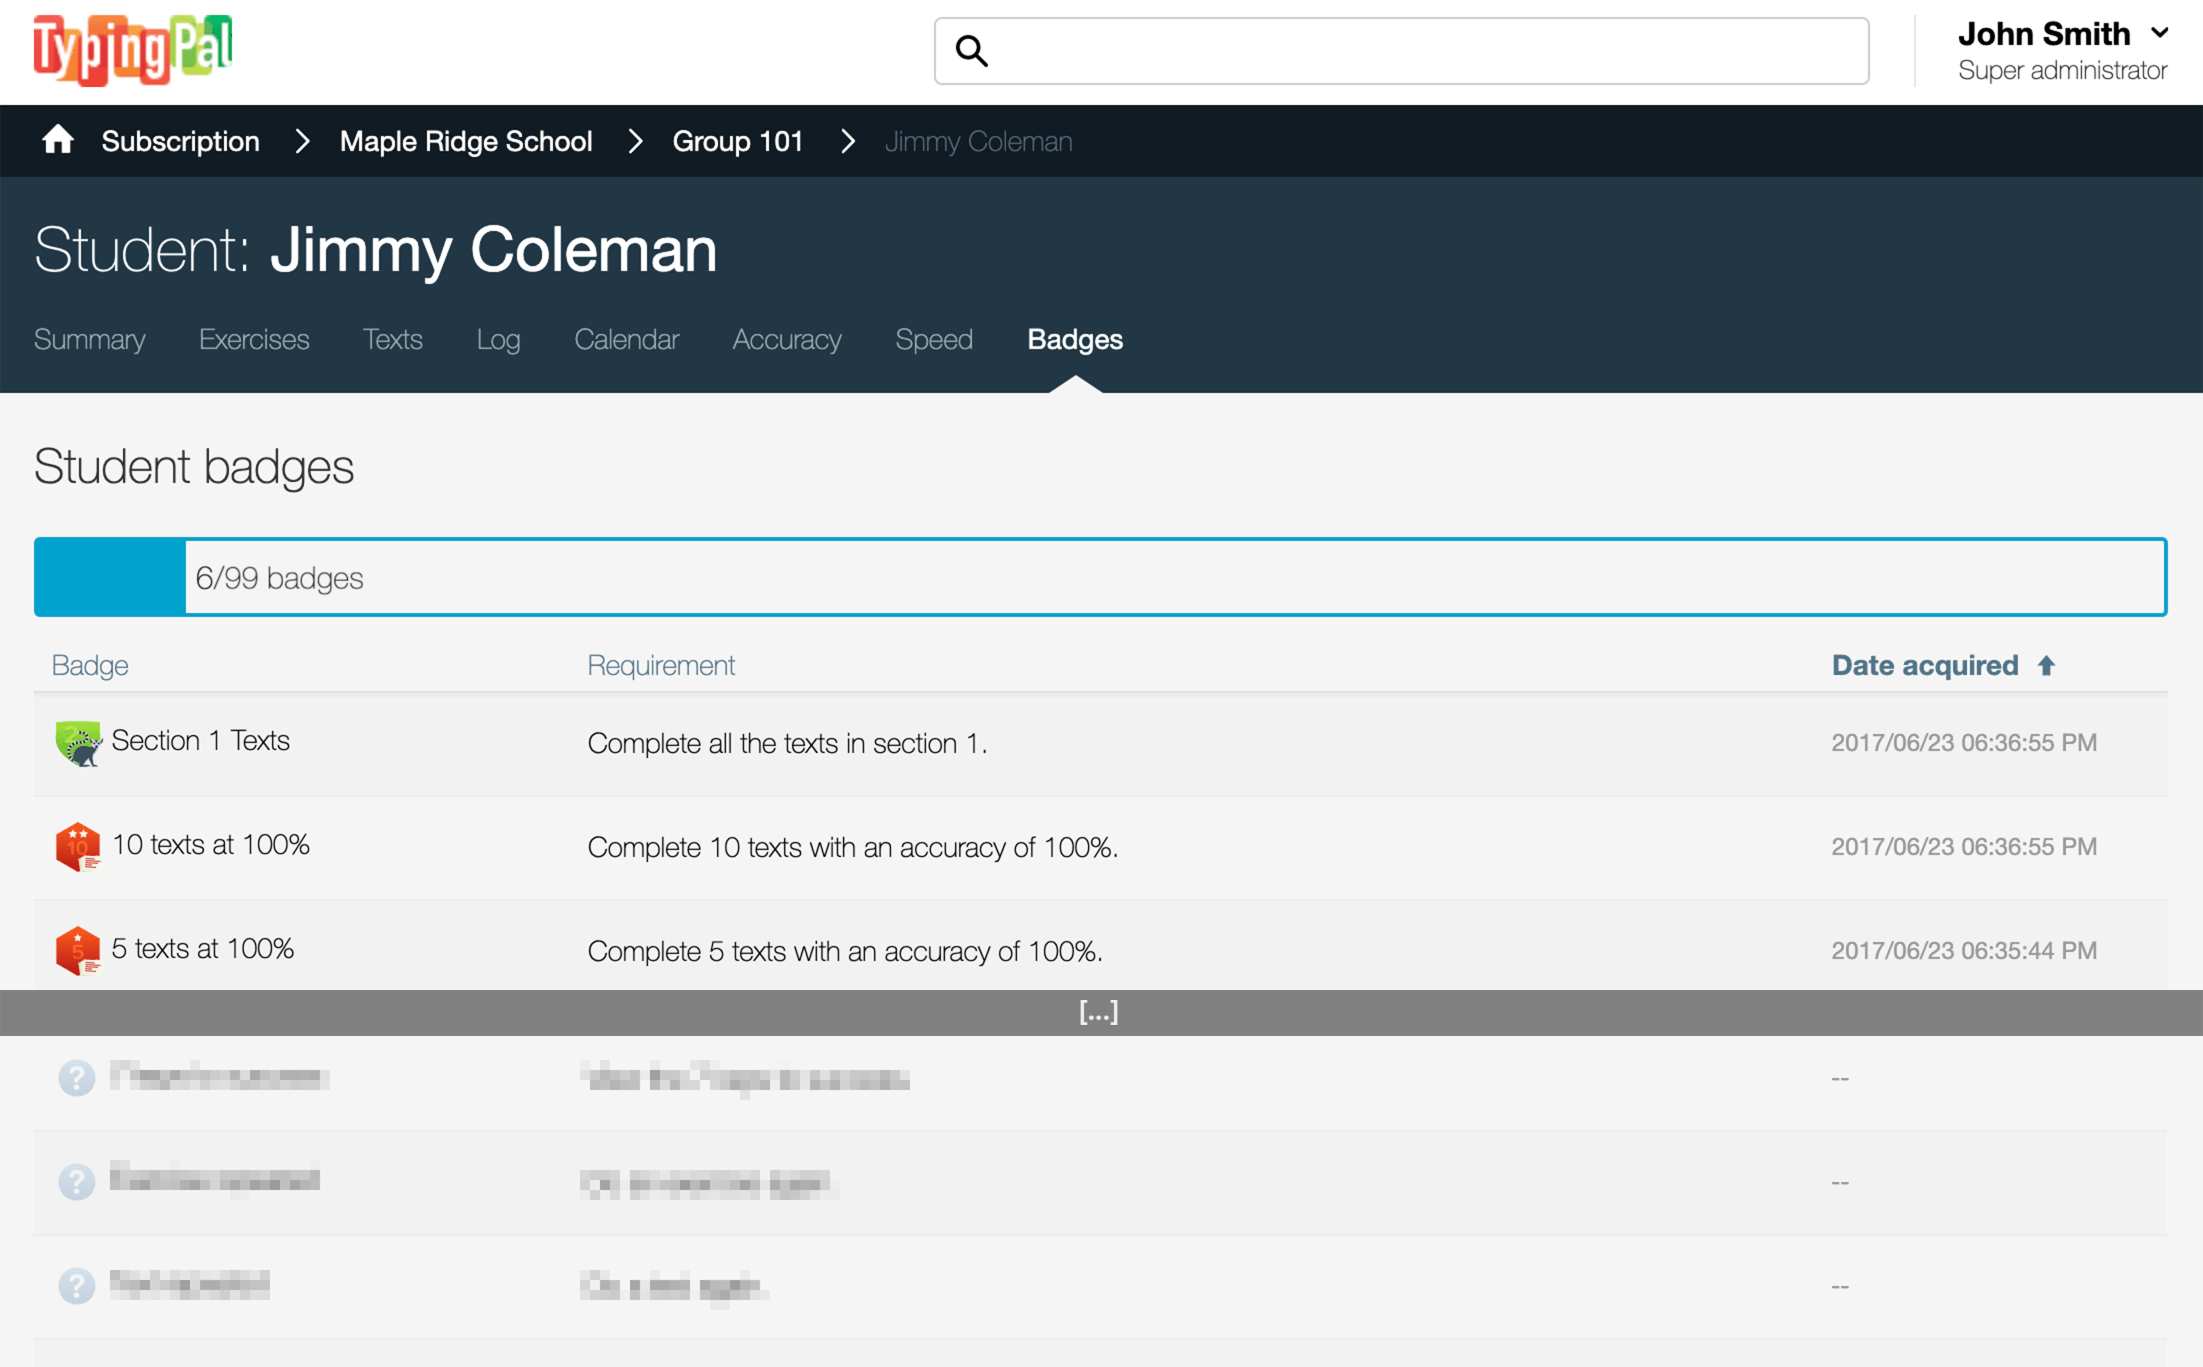The image size is (2203, 1367).
Task: Click the first locked badge question mark icon
Action: (x=77, y=1078)
